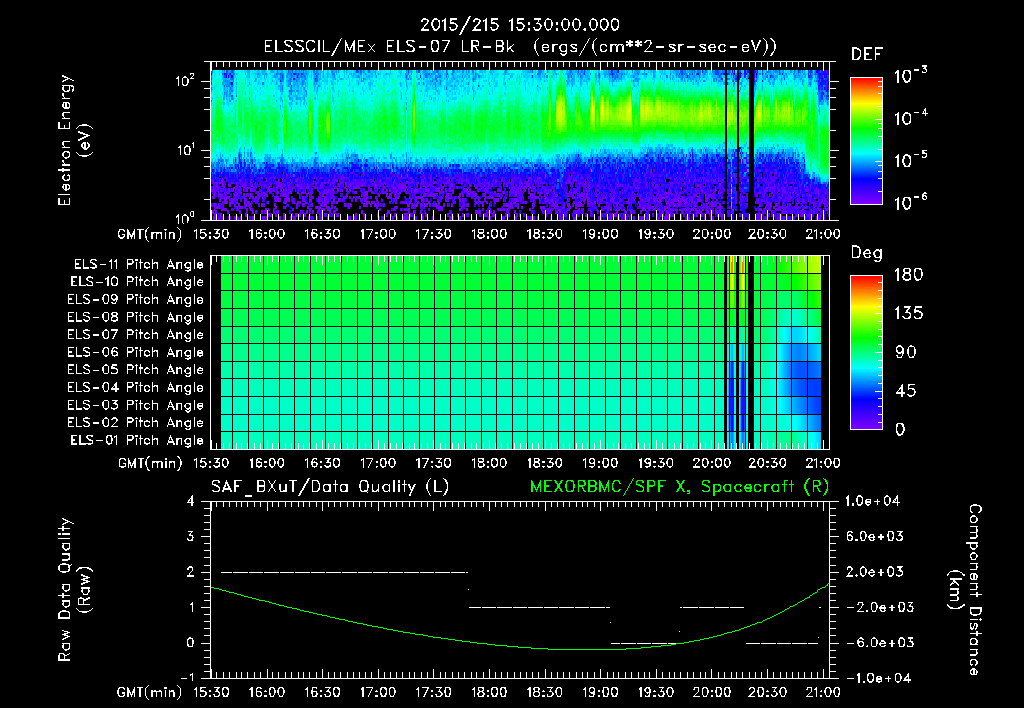The width and height of the screenshot is (1024, 708).
Task: Select the ELS-02 Pitch Angle label
Action: pyautogui.click(x=135, y=423)
